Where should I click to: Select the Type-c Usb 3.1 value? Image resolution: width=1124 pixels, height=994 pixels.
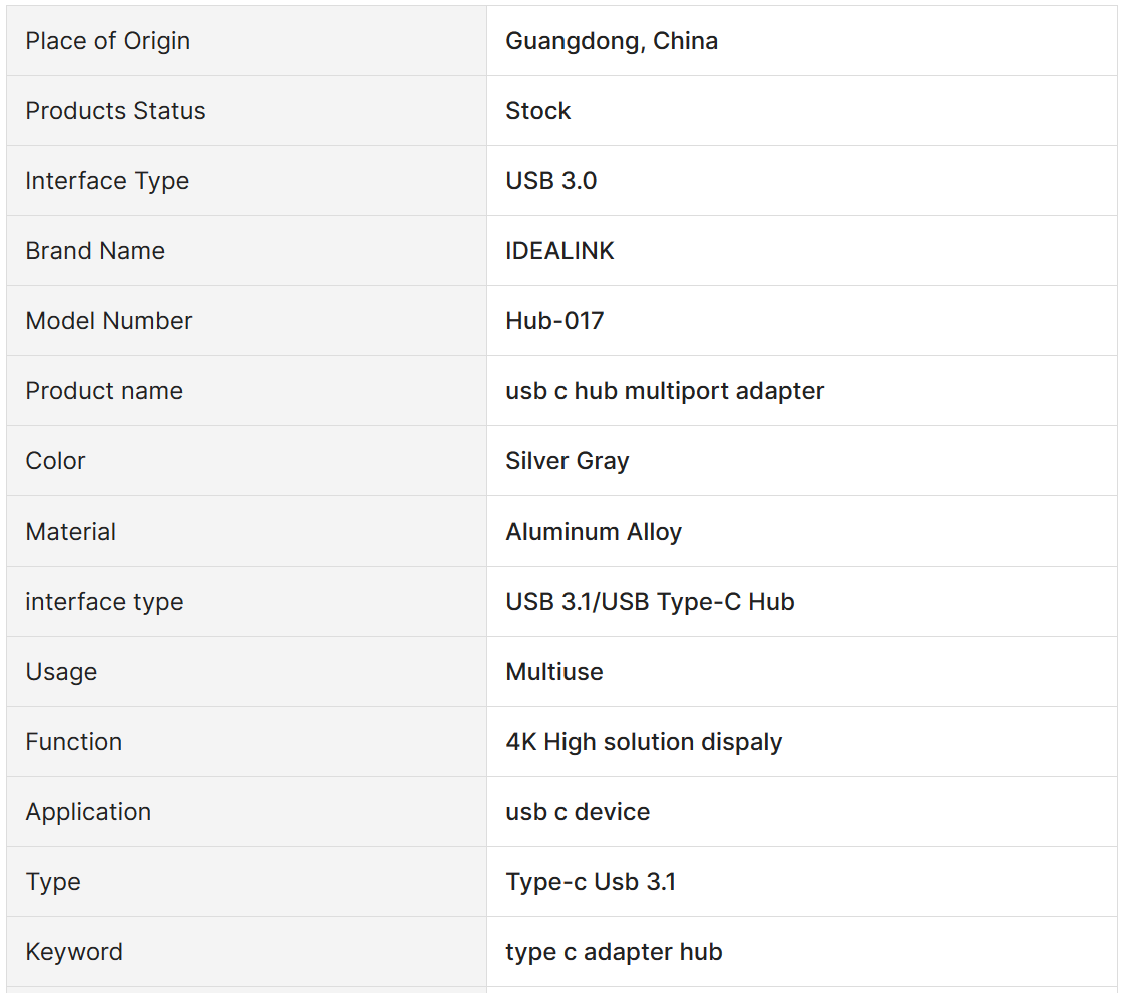[x=590, y=882]
